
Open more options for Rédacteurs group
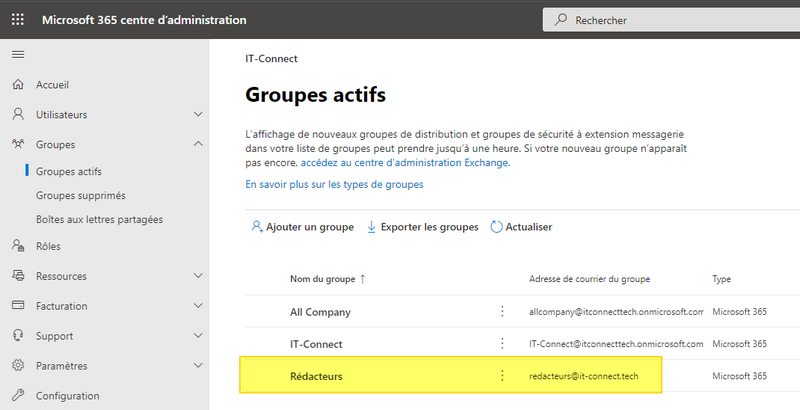[502, 376]
